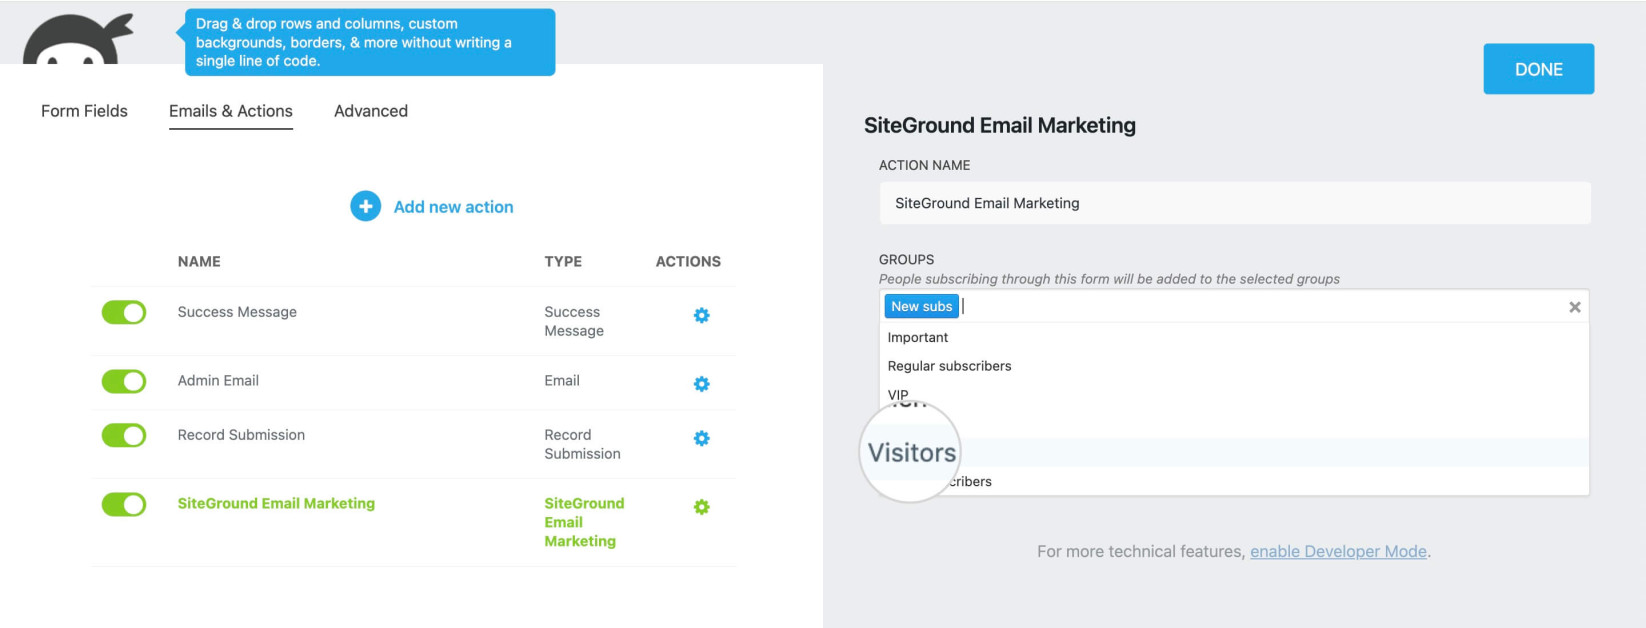The height and width of the screenshot is (628, 1646).
Task: Click the blue drag & drop tooltip banner
Action: click(369, 42)
